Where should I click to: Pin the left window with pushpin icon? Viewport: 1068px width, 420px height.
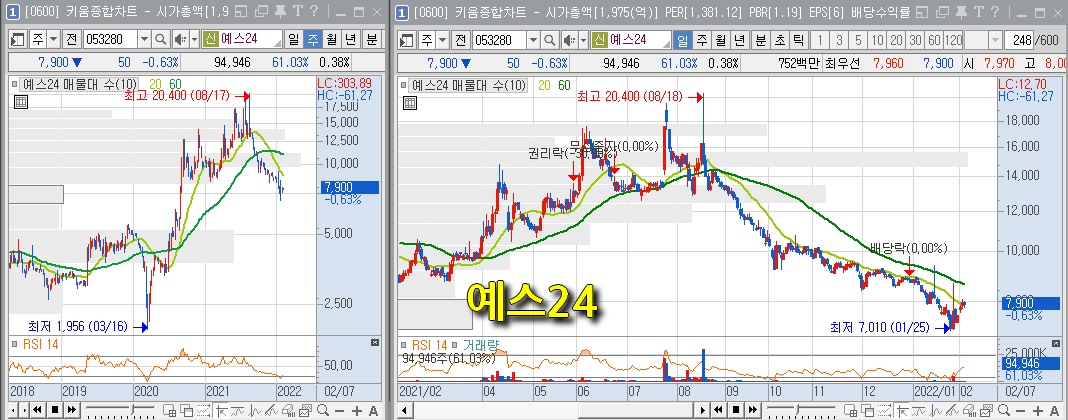click(280, 11)
